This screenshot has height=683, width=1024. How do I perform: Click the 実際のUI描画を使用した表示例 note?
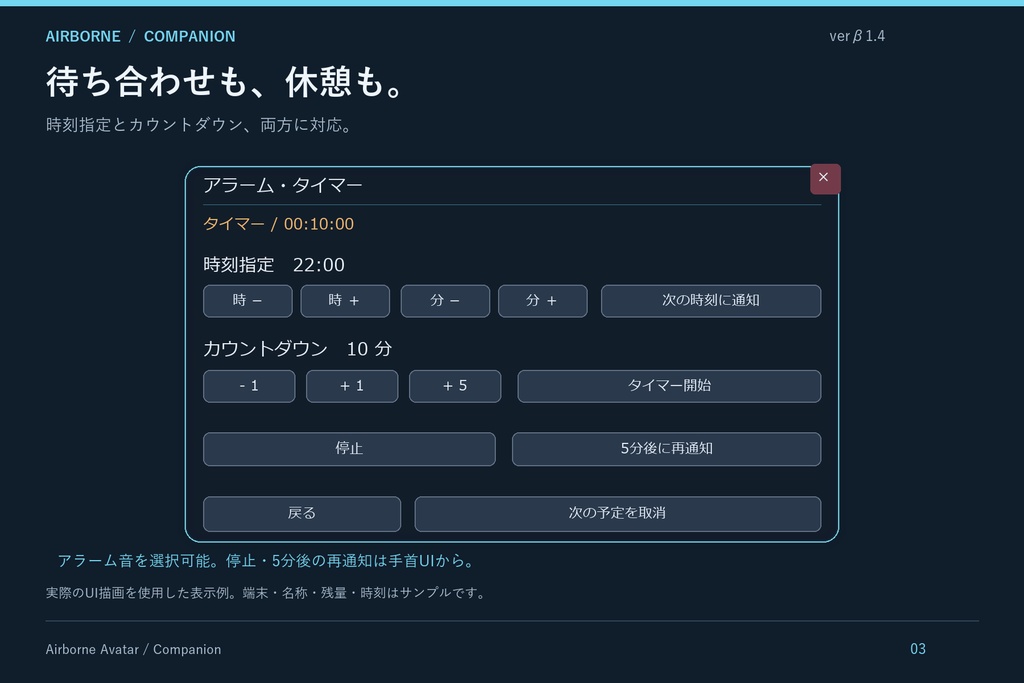pos(266,593)
